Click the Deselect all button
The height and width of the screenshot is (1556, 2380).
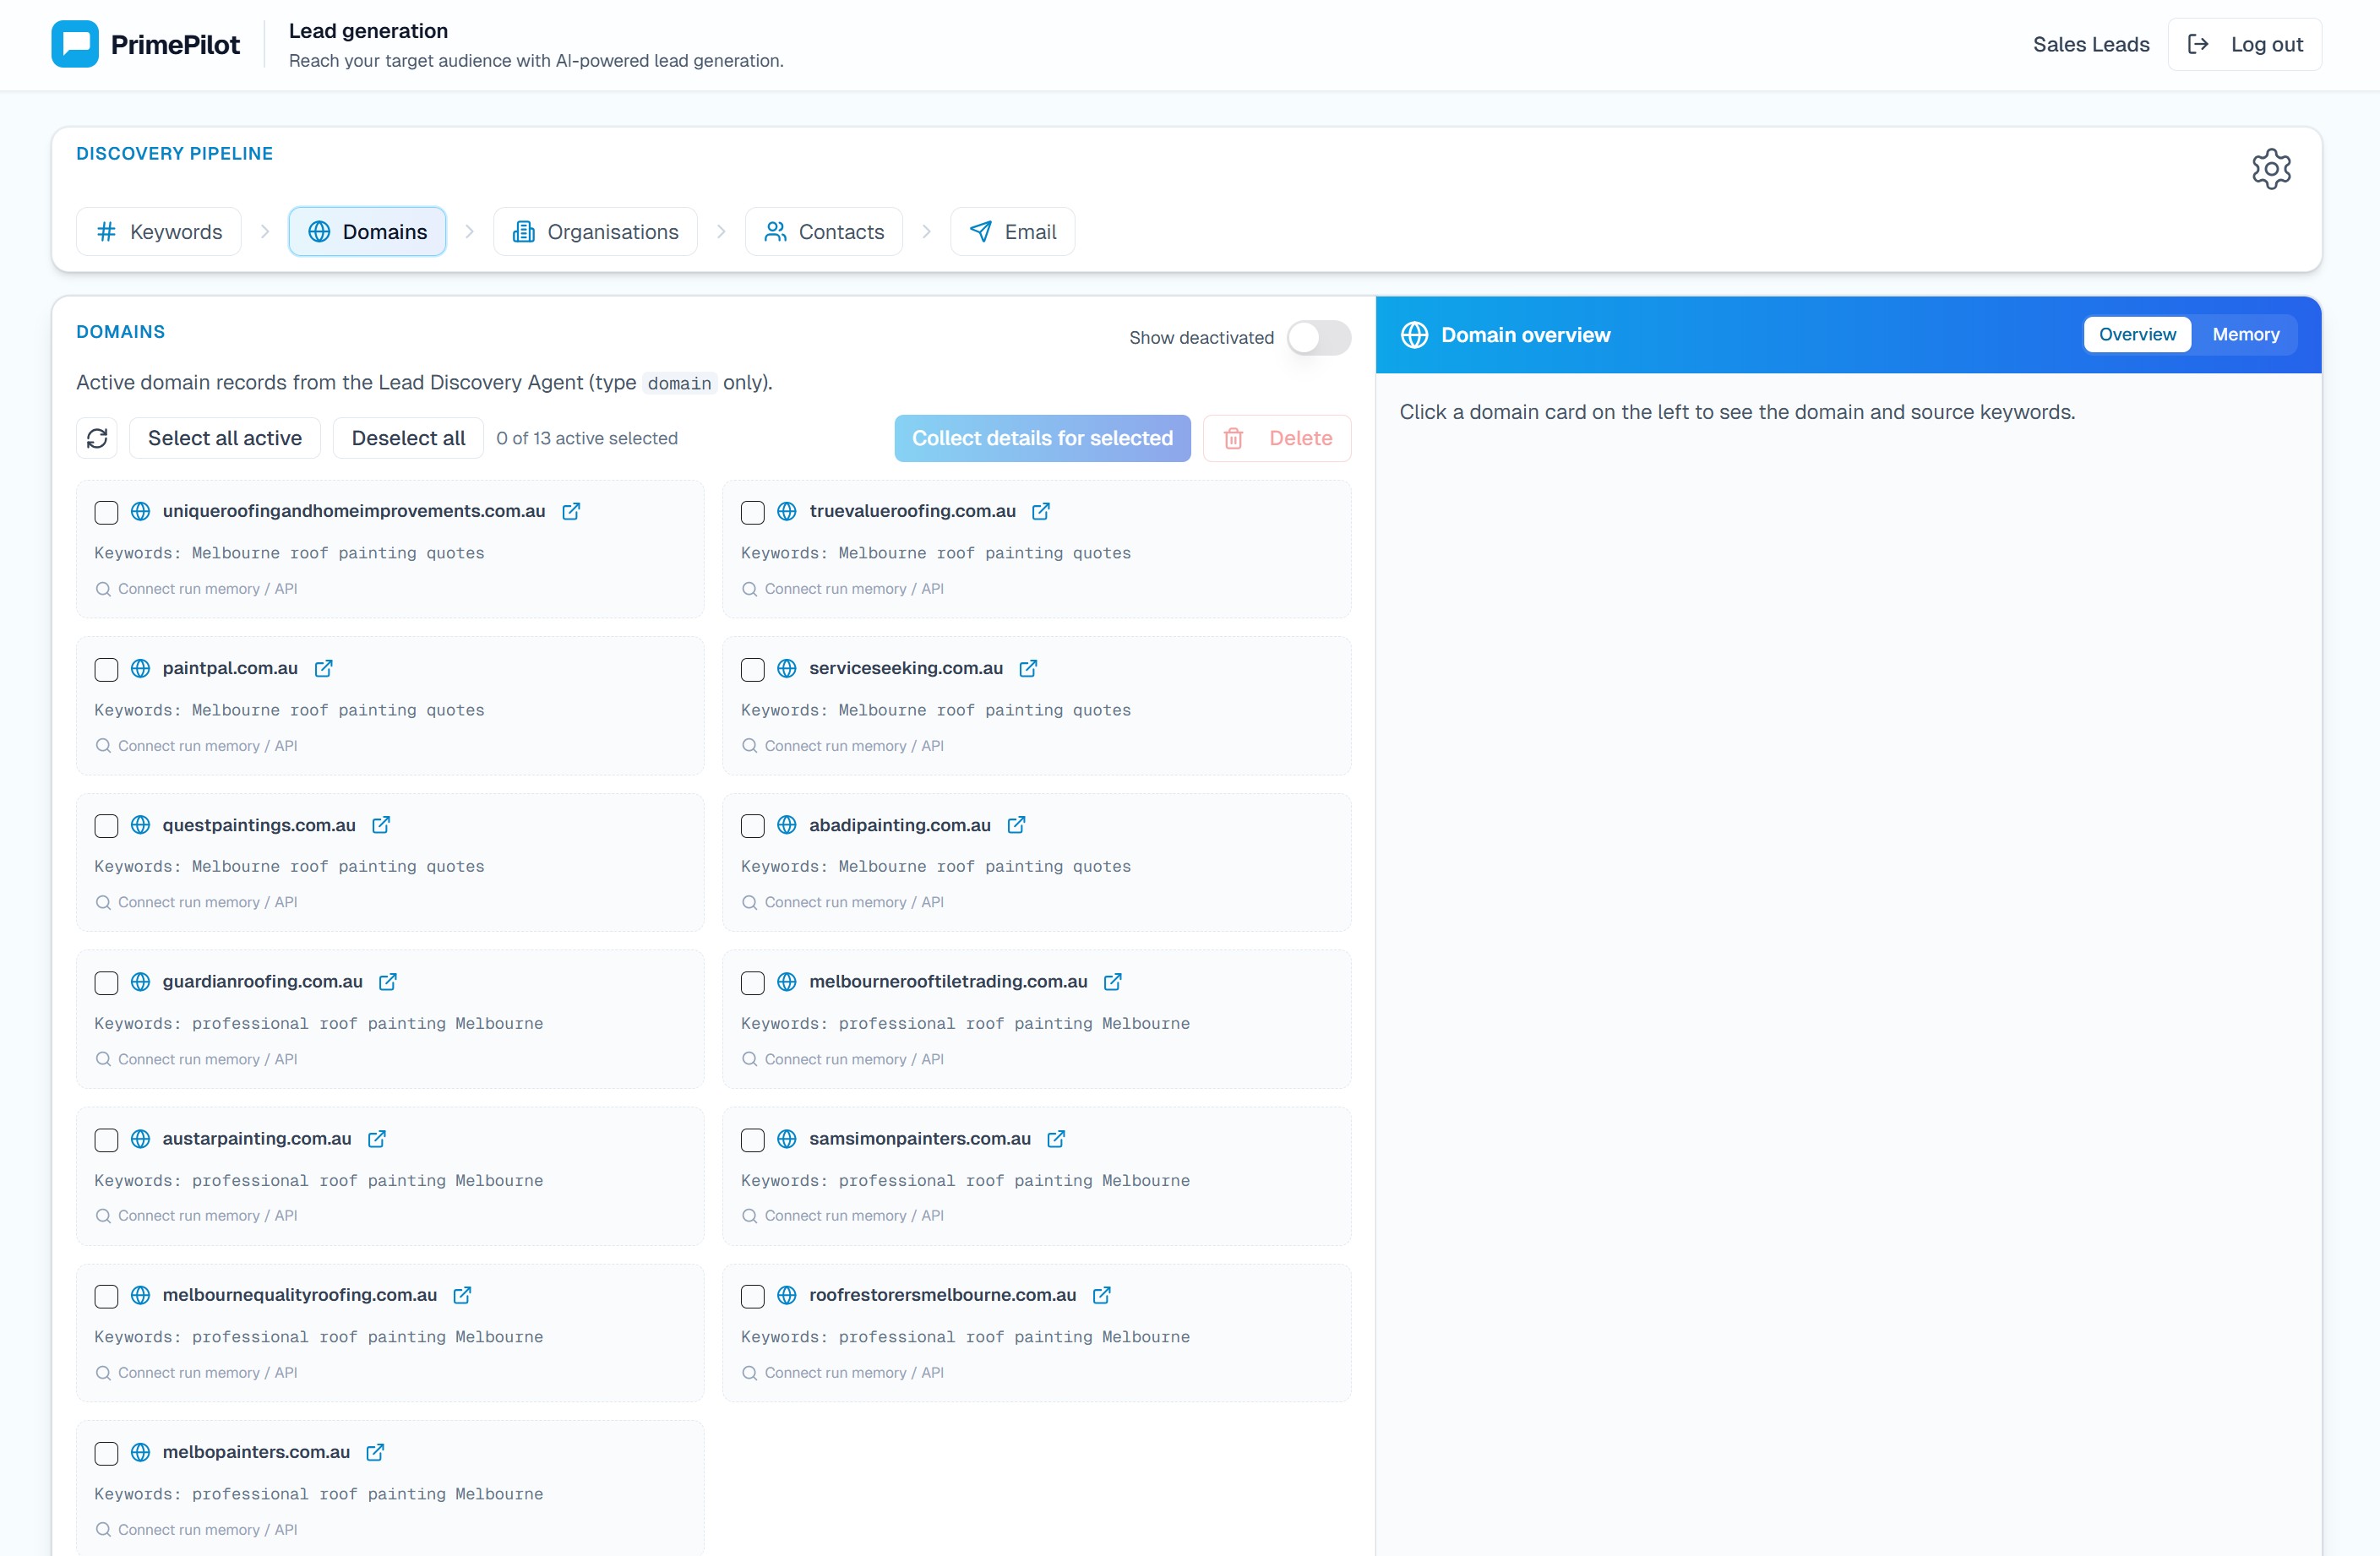(x=408, y=438)
